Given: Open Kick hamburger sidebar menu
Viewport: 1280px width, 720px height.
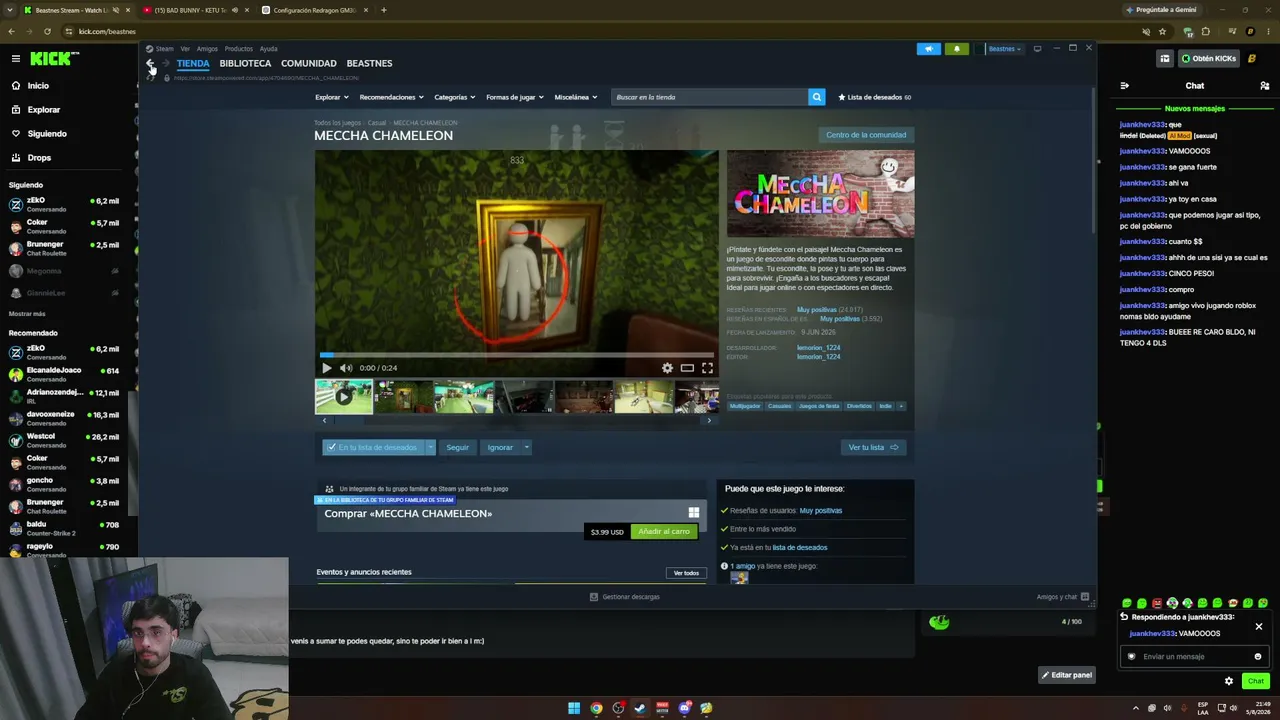Looking at the screenshot, I should pos(16,59).
